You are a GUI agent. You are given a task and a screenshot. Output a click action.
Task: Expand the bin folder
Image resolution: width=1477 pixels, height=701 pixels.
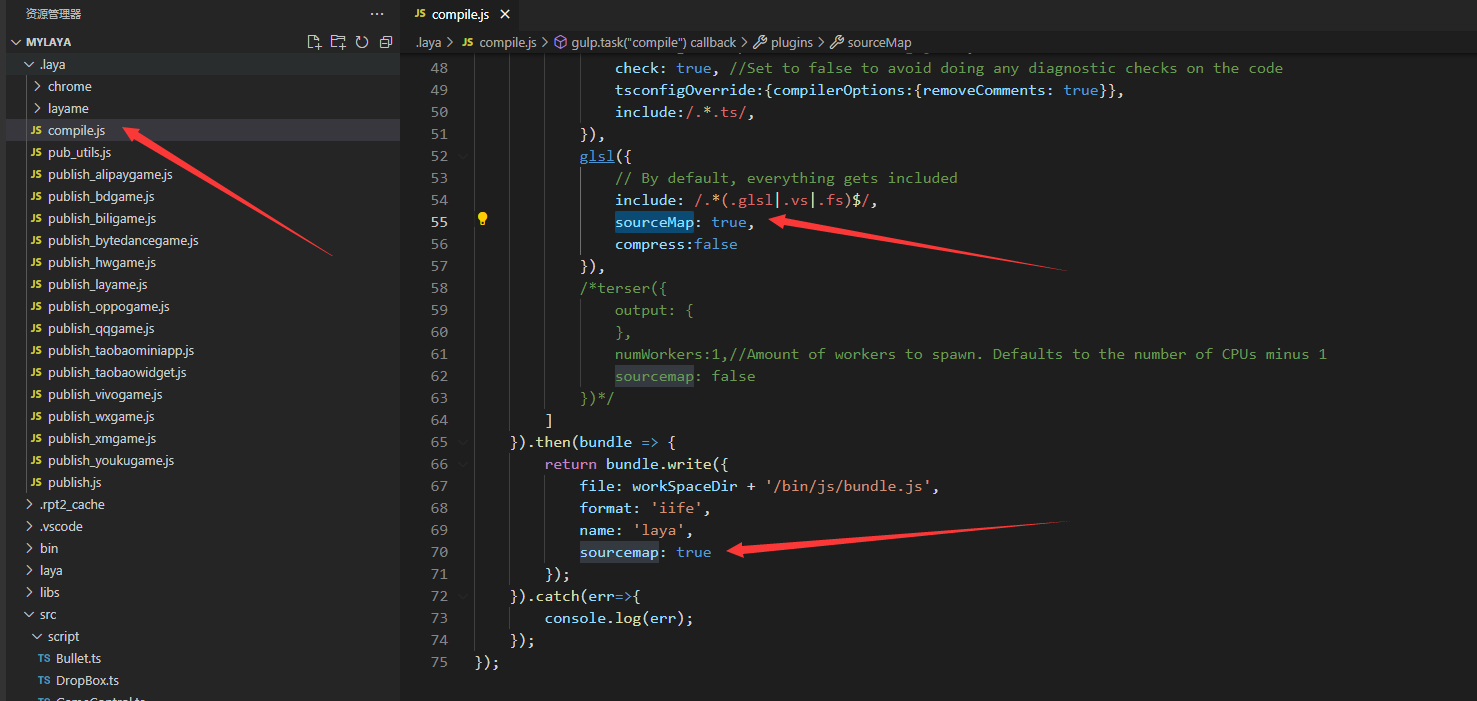30,548
